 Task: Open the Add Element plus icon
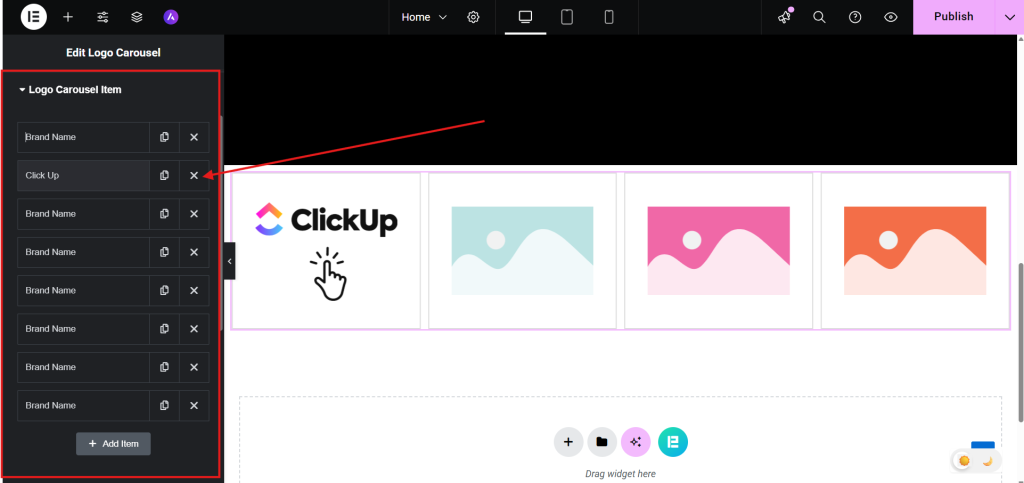tap(68, 17)
